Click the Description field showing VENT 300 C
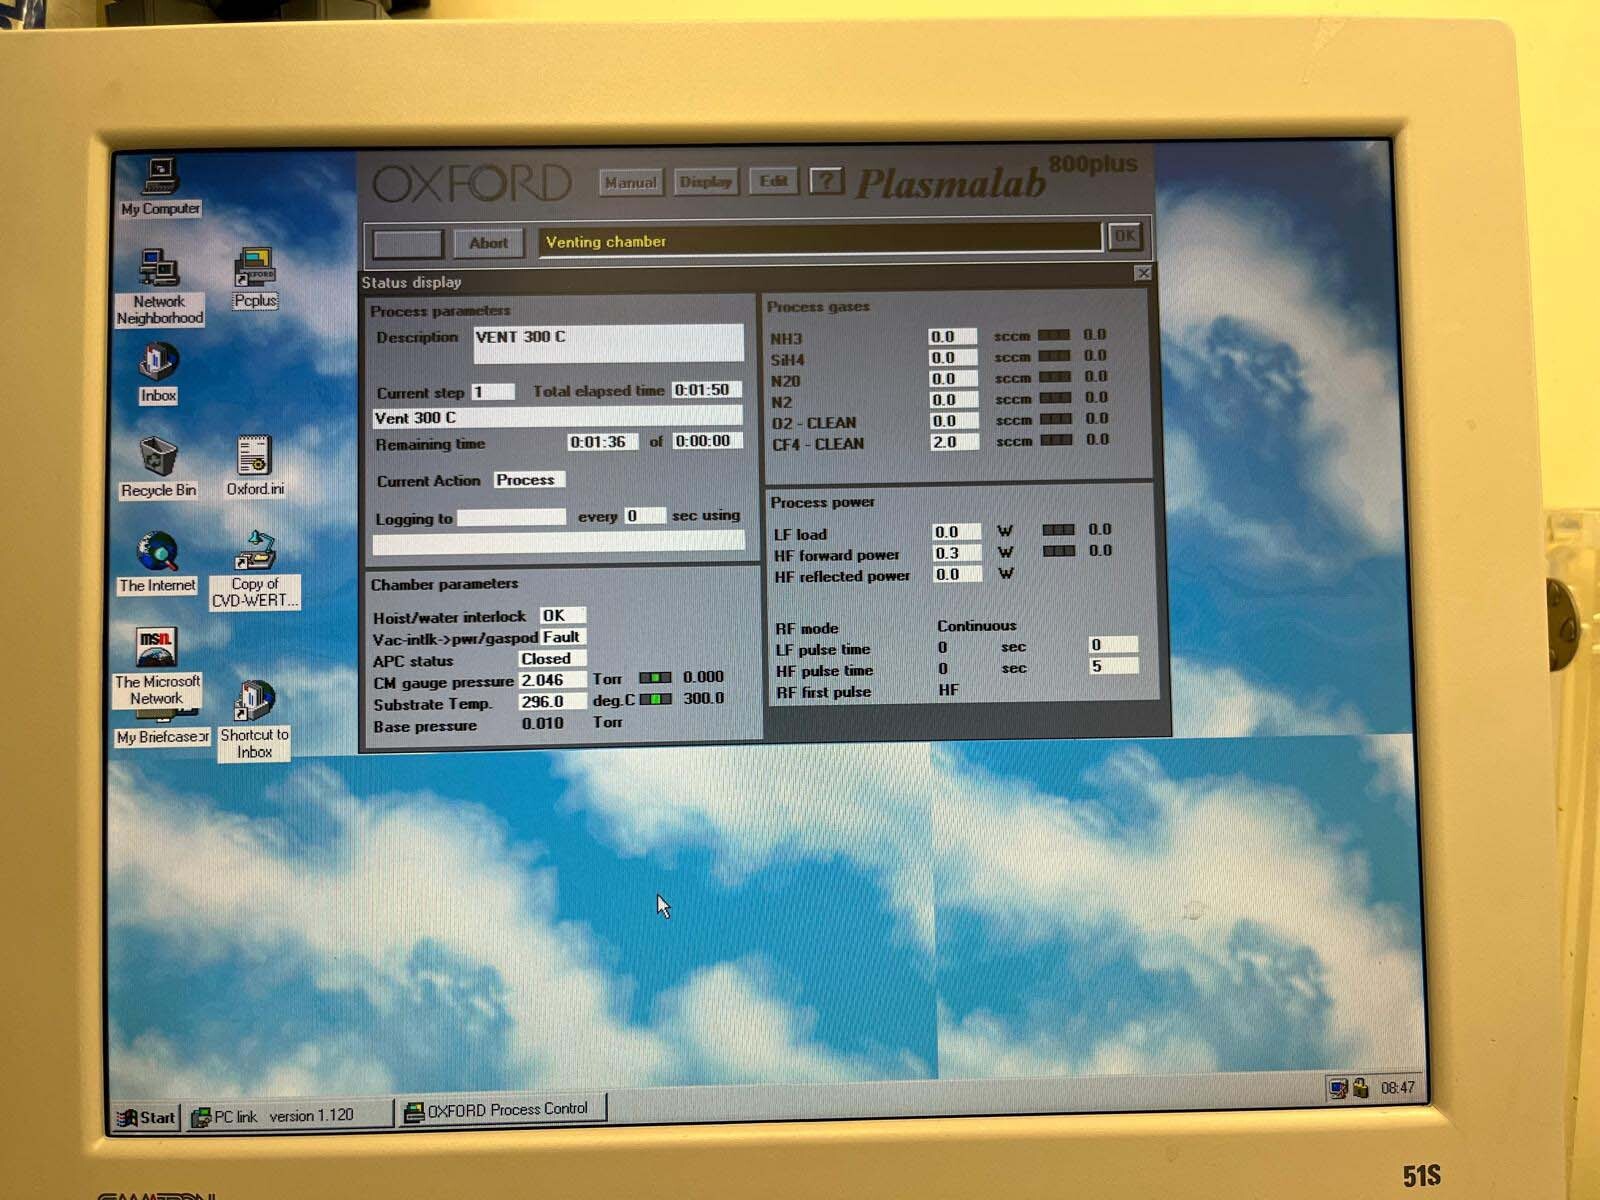Viewport: 1600px width, 1200px height. tap(608, 343)
